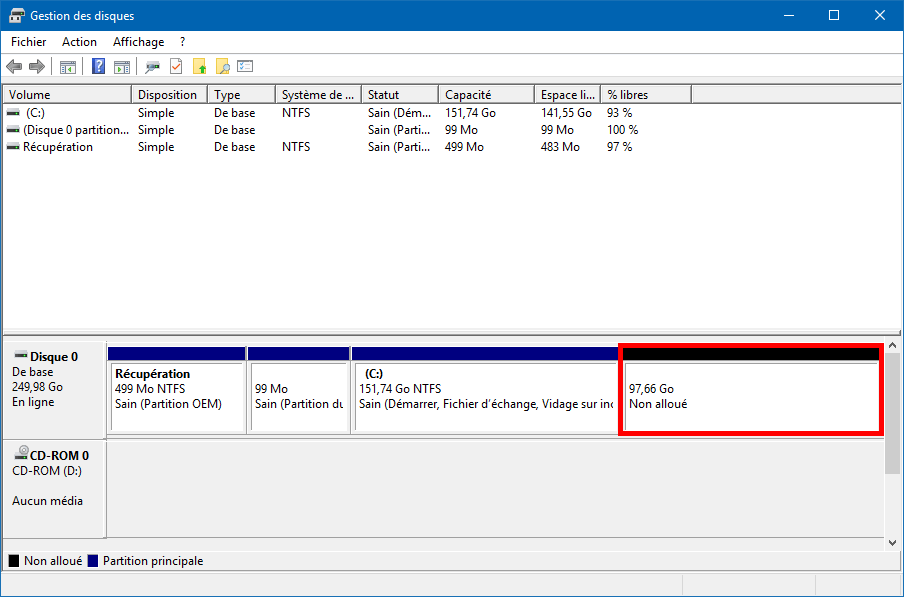Click the disk pane scrollbar down arrow
Screen dimensions: 904x597
click(892, 543)
